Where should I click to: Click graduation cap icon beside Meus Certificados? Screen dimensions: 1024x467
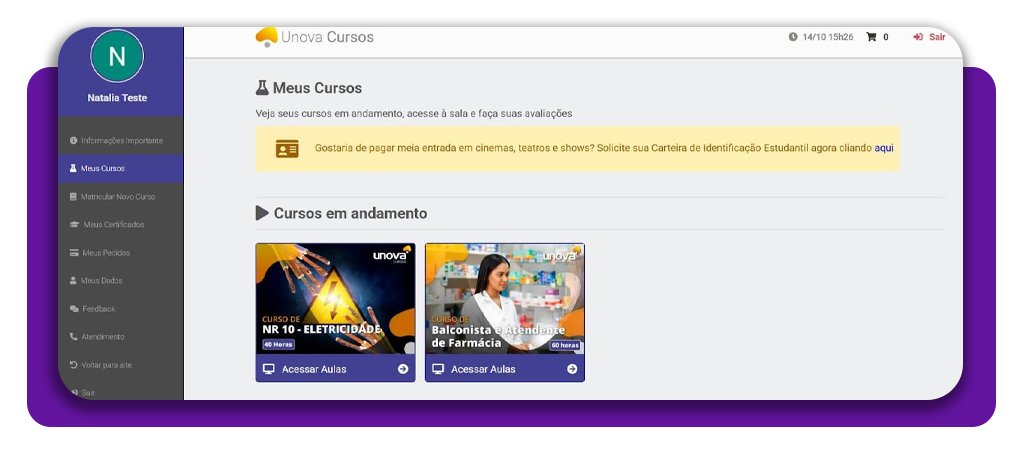click(74, 225)
